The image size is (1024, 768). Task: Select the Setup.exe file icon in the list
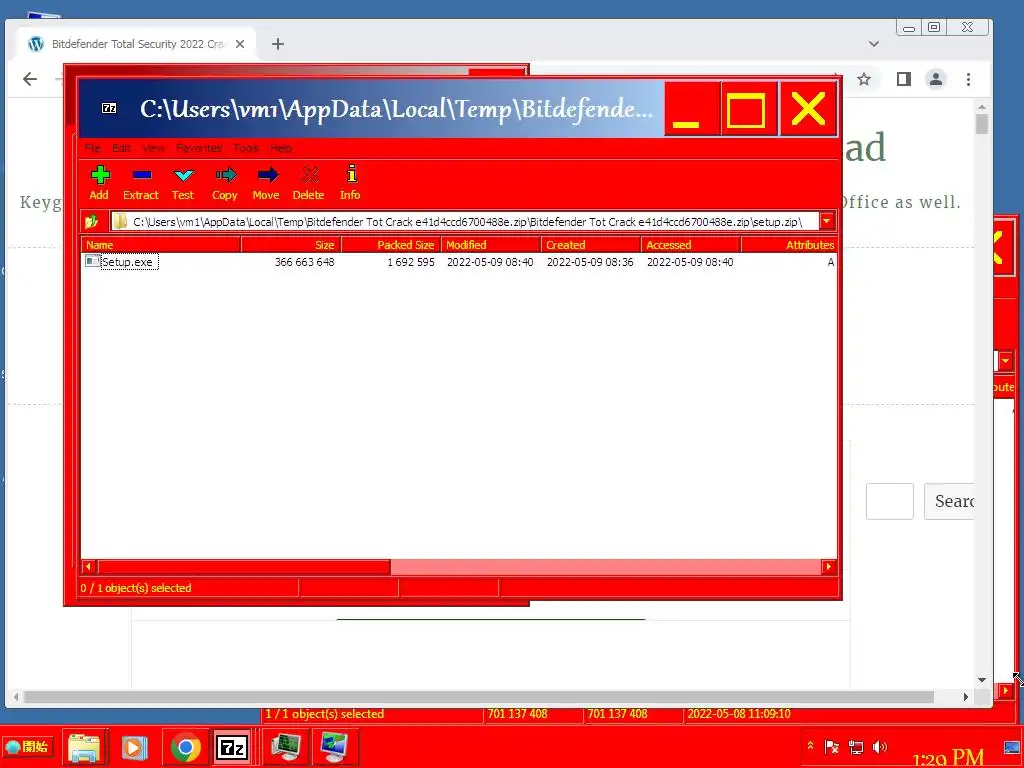[93, 262]
